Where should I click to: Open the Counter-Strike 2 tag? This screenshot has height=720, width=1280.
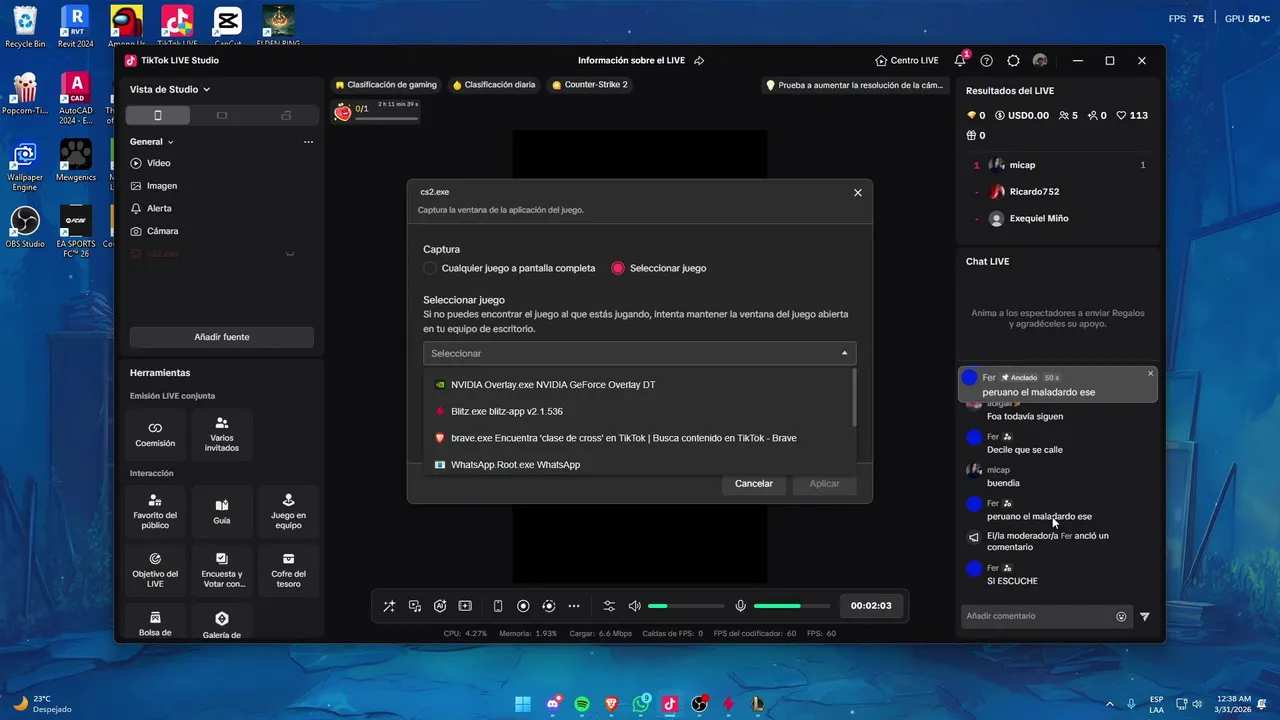tap(590, 85)
